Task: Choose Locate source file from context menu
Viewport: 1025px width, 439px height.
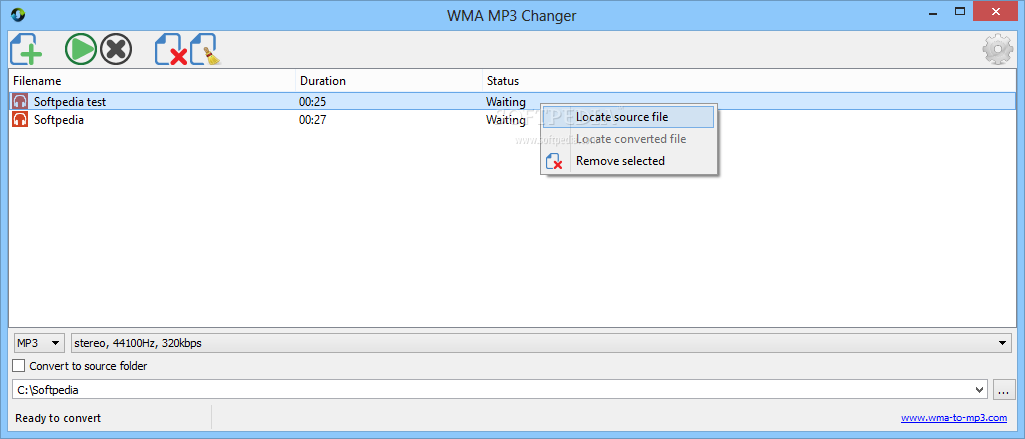Action: click(628, 117)
